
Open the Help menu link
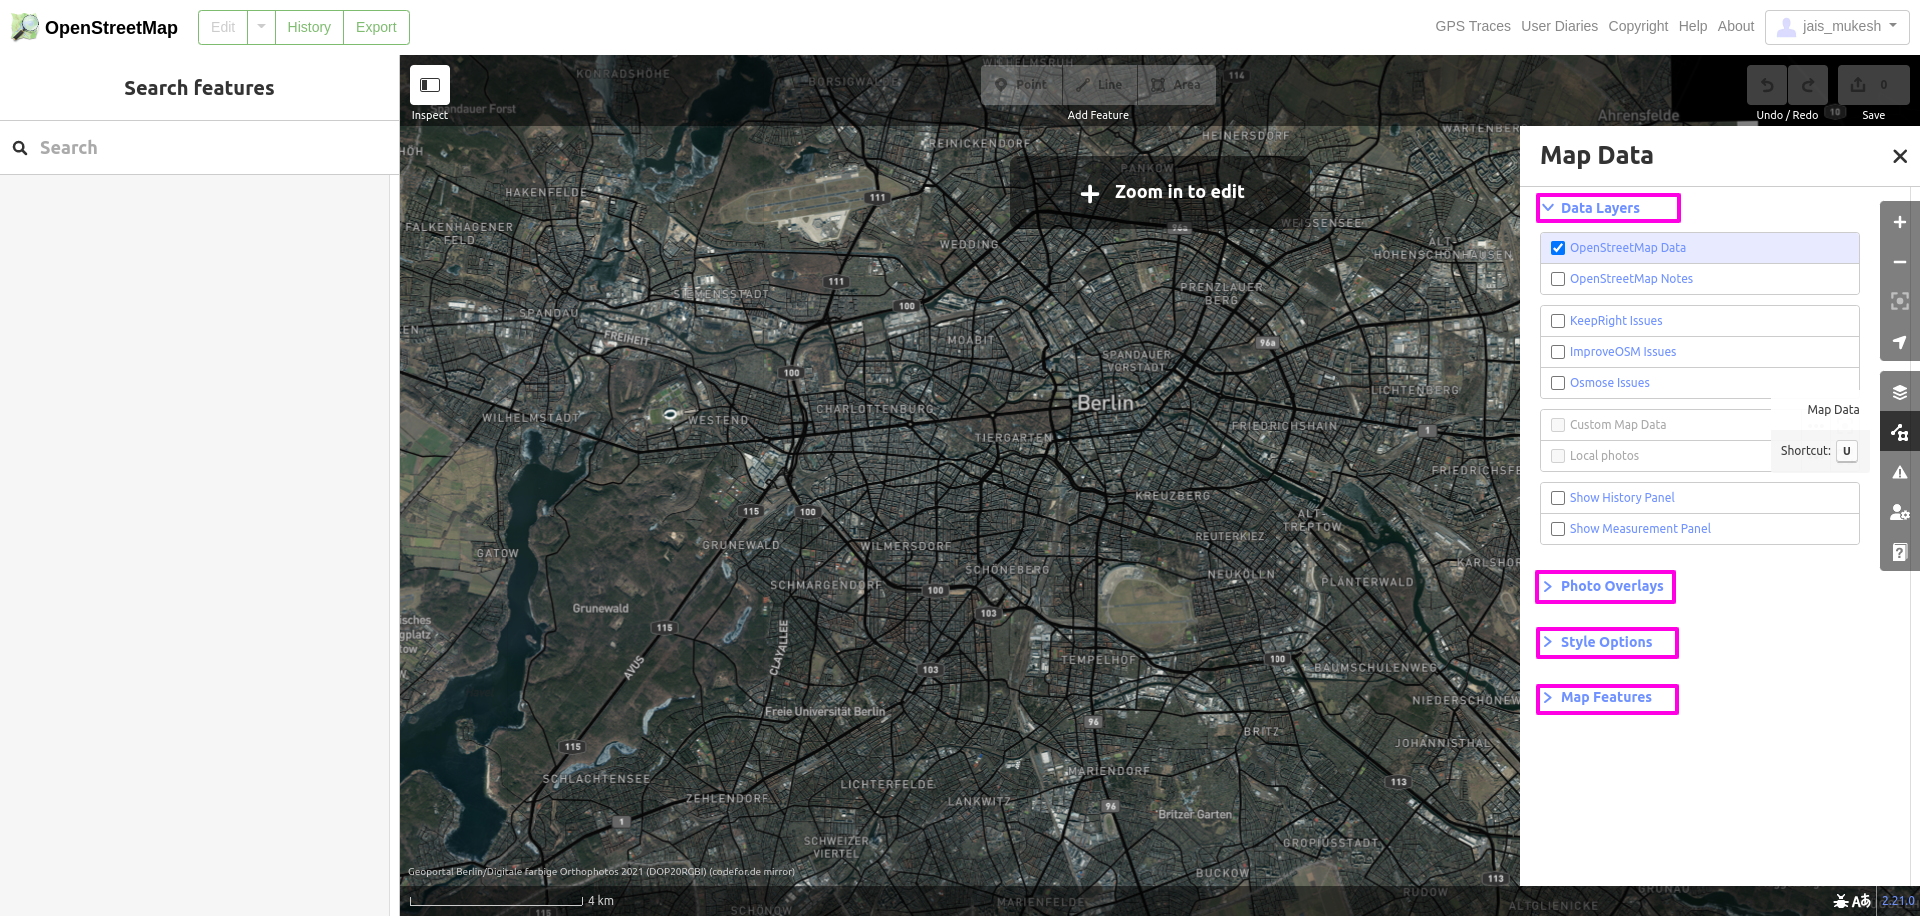pos(1692,26)
